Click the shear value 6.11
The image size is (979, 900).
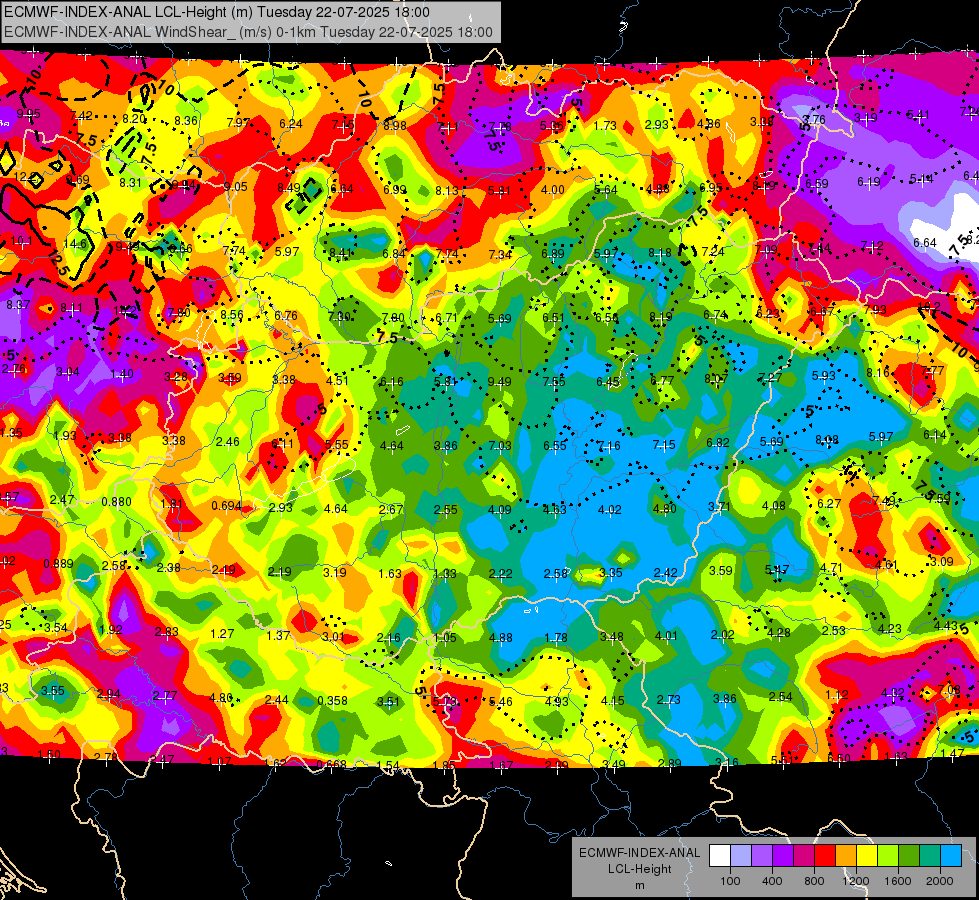[282, 444]
